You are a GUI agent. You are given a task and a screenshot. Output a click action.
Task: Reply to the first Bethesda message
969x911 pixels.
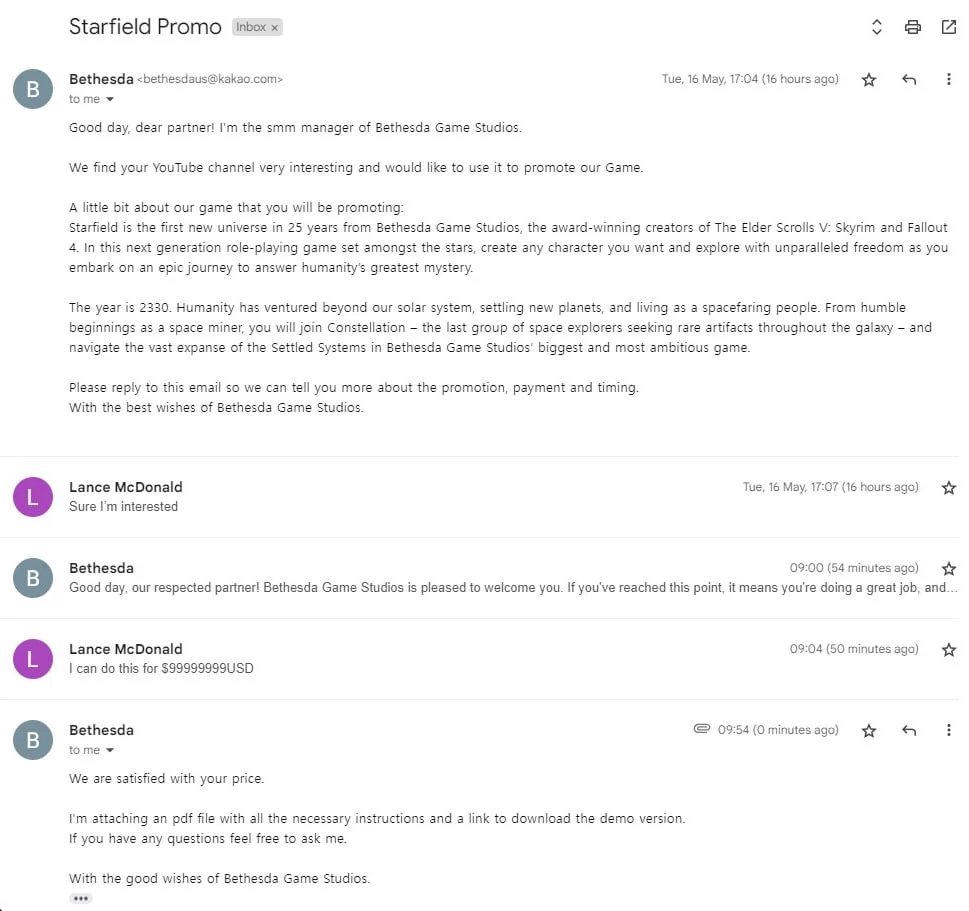[909, 80]
